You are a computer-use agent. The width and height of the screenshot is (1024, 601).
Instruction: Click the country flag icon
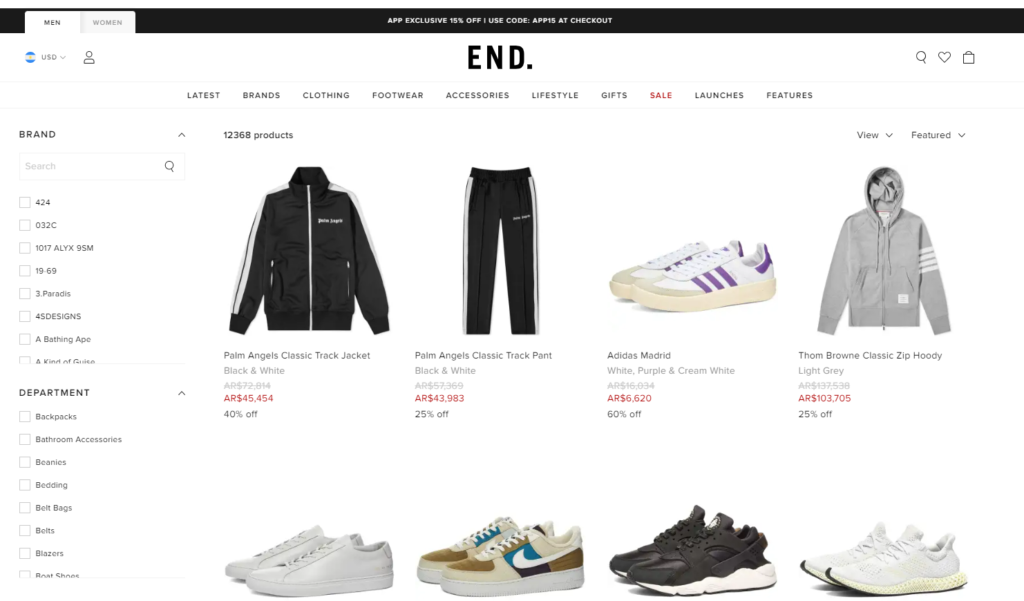(30, 57)
